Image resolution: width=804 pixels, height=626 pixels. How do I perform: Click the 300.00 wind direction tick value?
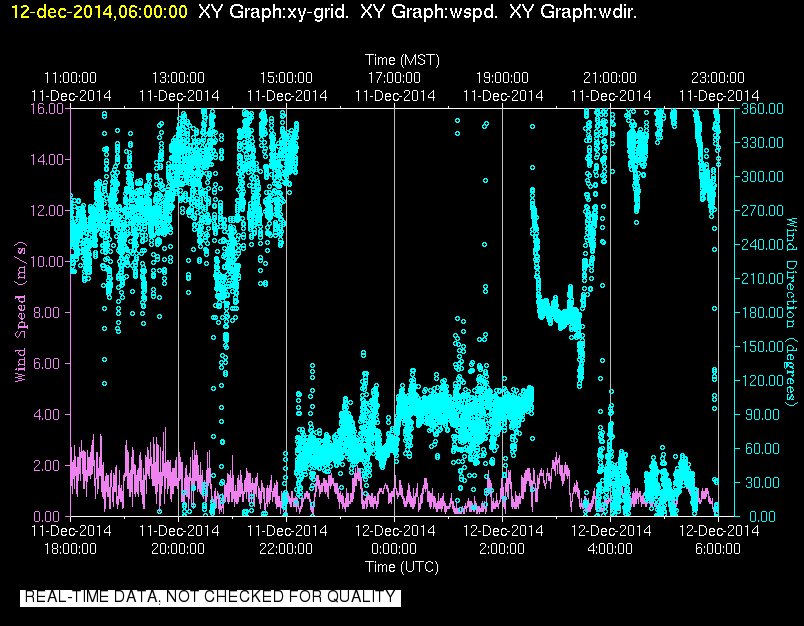point(762,177)
